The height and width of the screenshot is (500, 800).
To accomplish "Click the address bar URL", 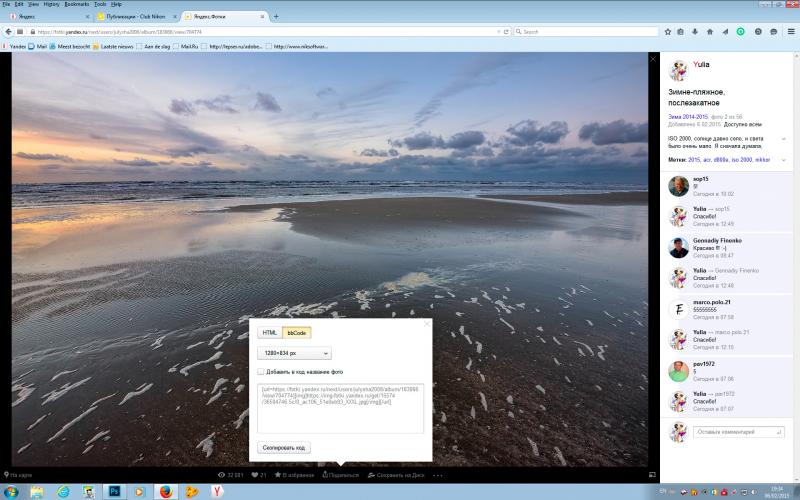I will (263, 32).
